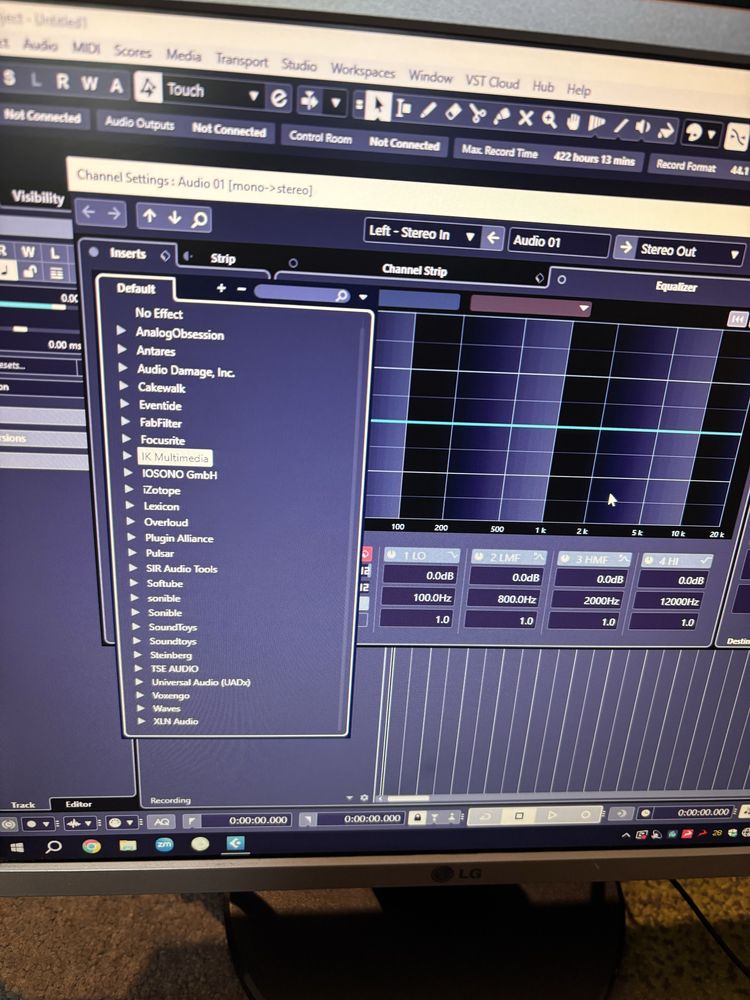Screen dimensions: 750x1000
Task: Toggle band 3 HMF power button
Action: [x=565, y=559]
